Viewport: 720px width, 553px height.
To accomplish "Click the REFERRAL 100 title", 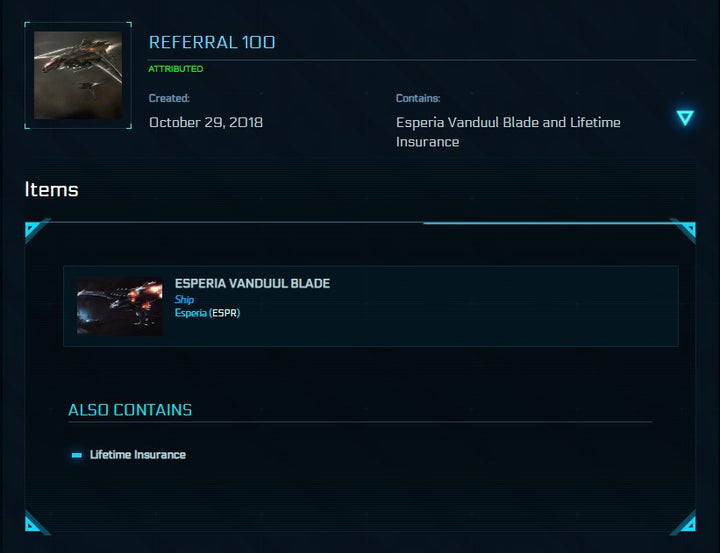I will (212, 42).
